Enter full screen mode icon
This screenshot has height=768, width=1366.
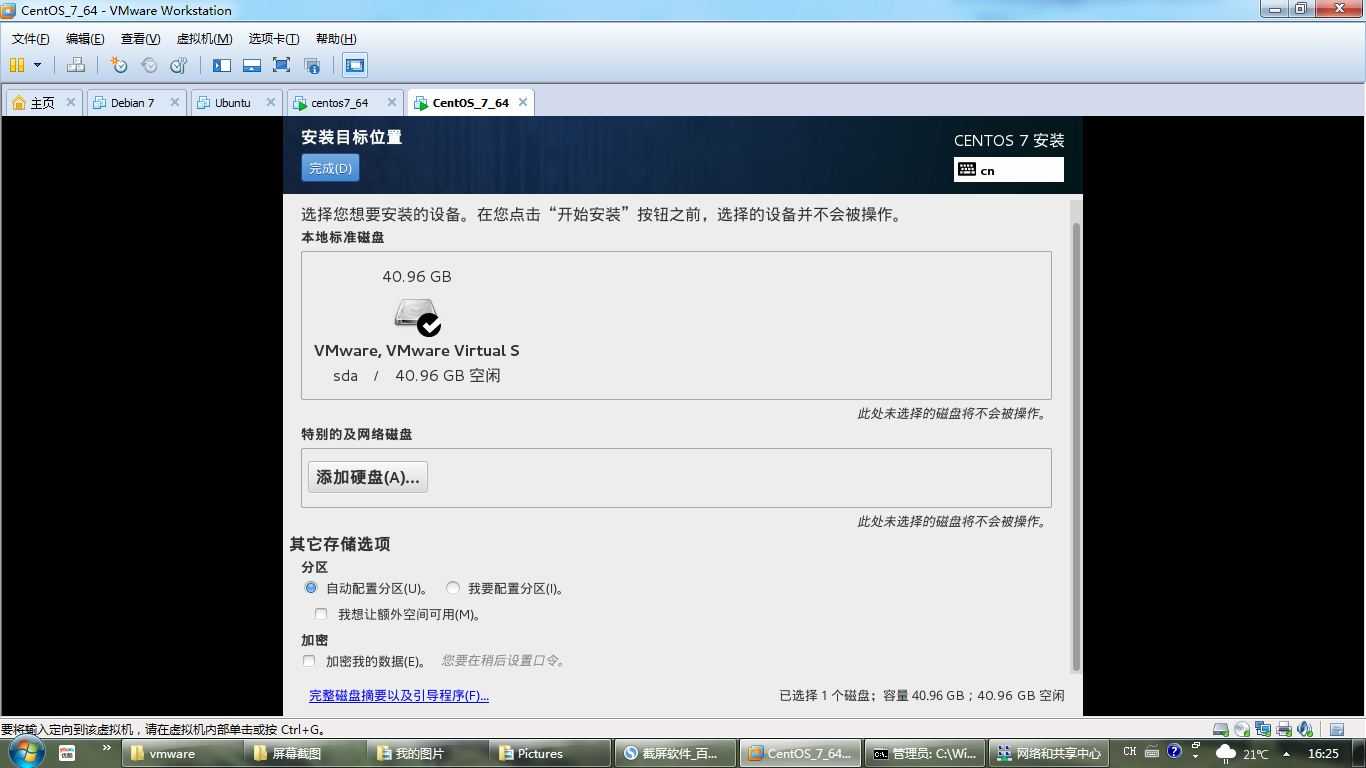(281, 65)
